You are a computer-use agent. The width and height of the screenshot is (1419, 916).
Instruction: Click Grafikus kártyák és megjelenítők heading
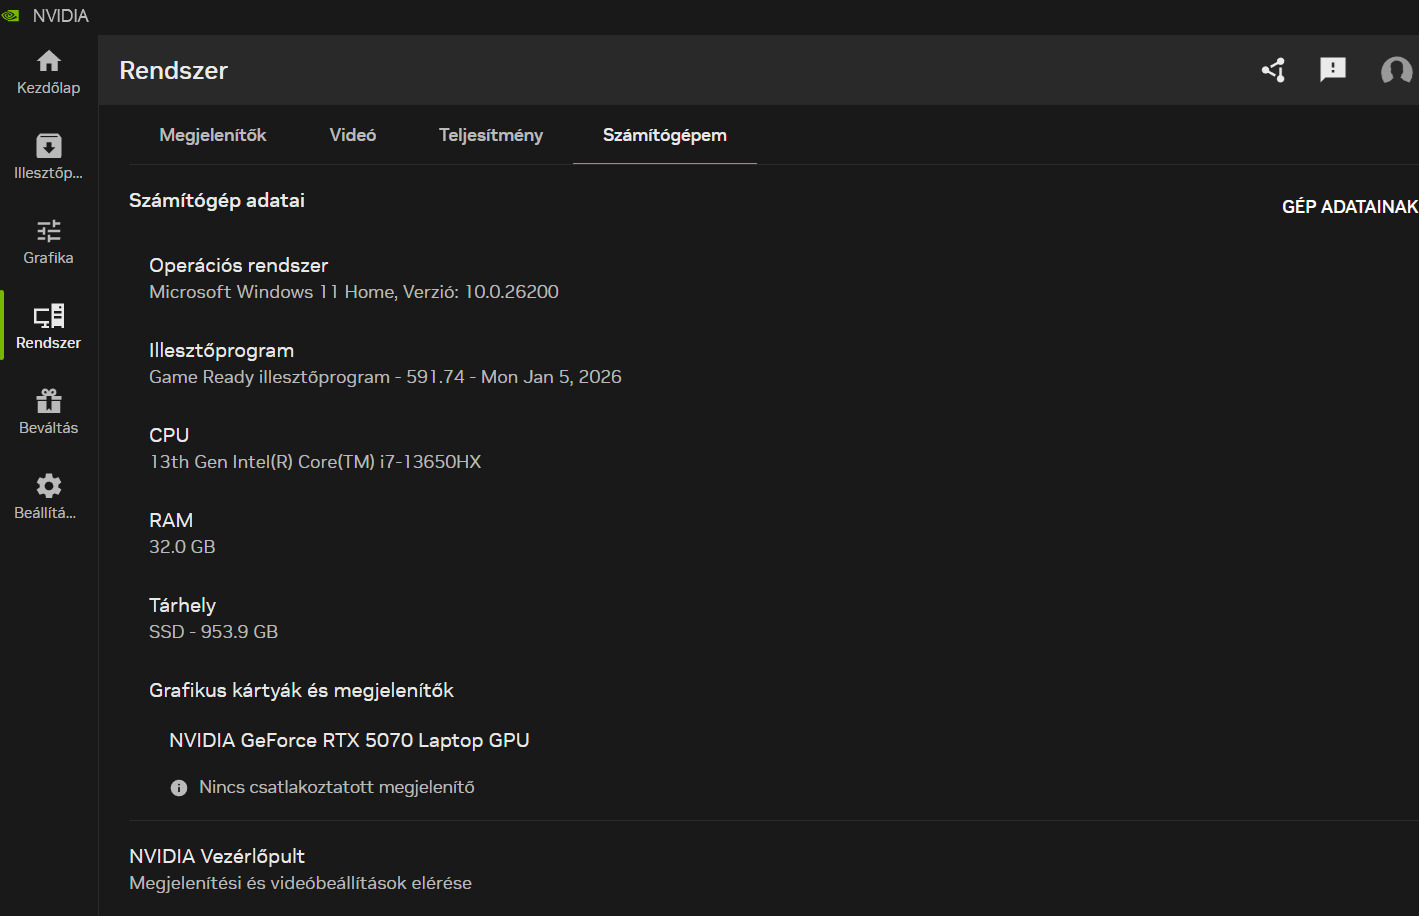301,690
